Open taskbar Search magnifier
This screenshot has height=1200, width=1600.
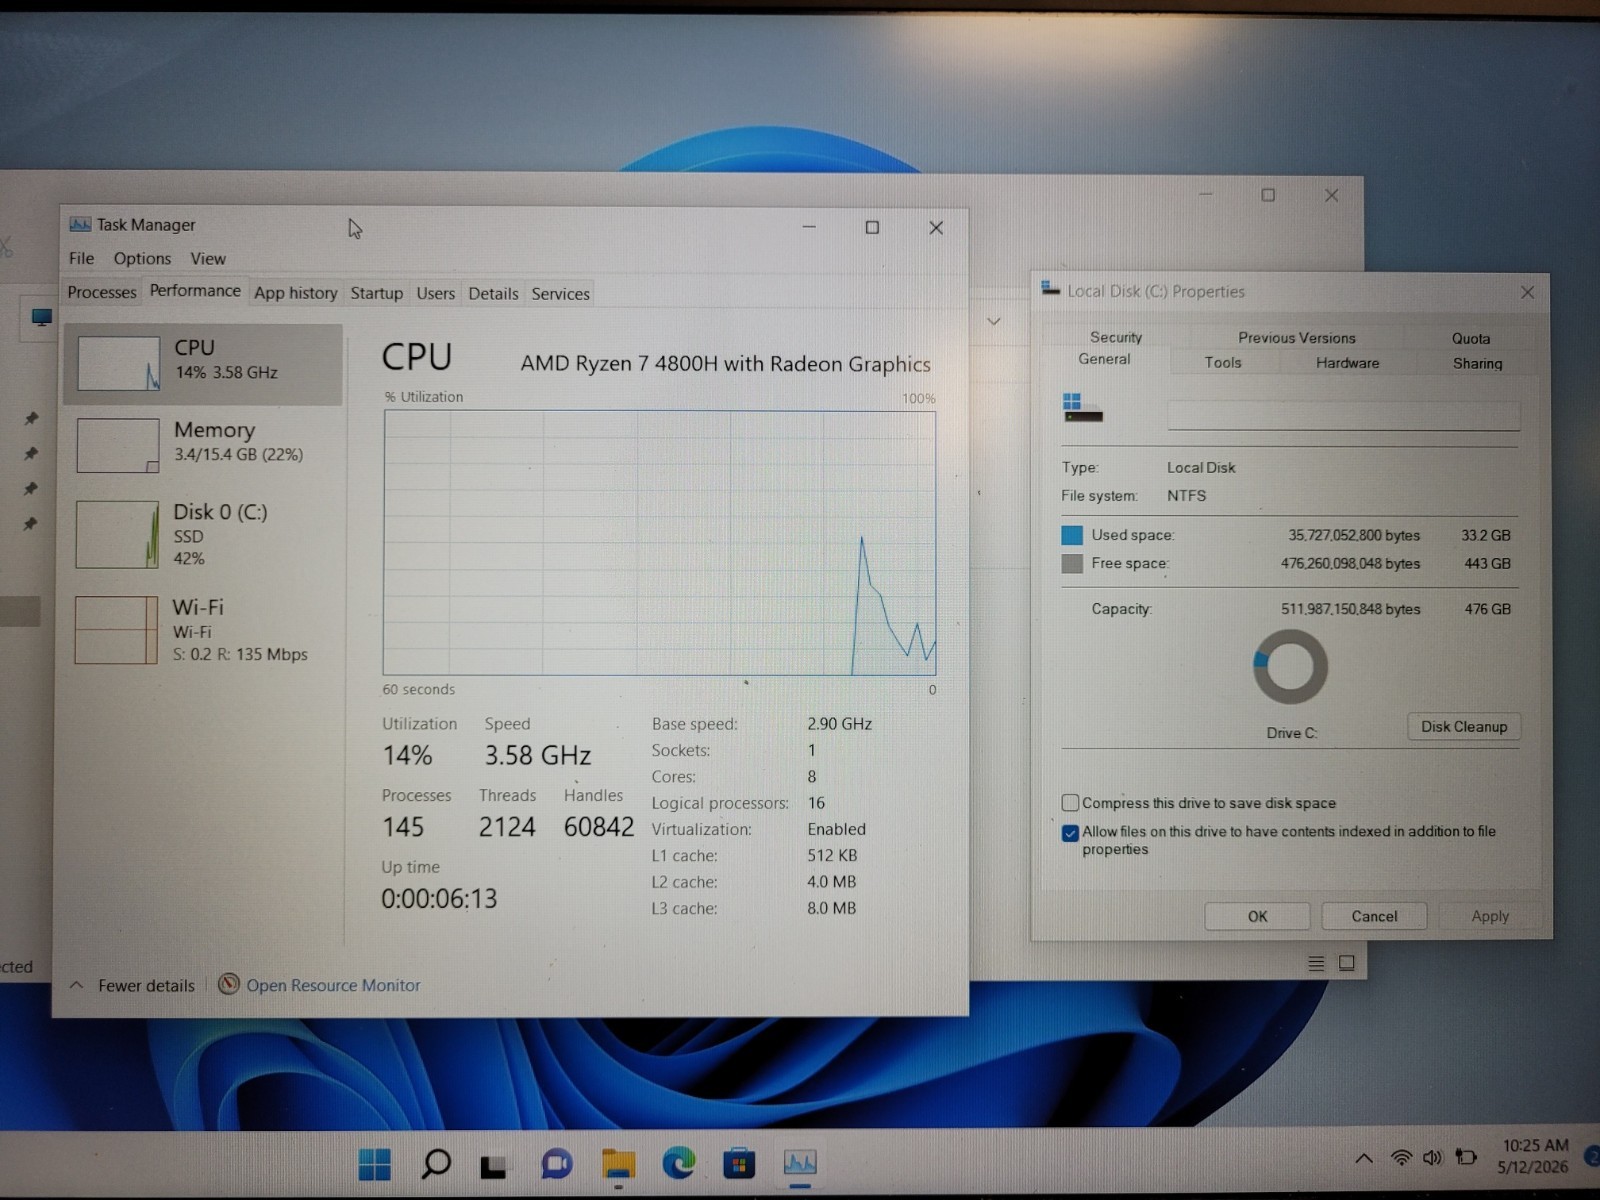point(436,1163)
